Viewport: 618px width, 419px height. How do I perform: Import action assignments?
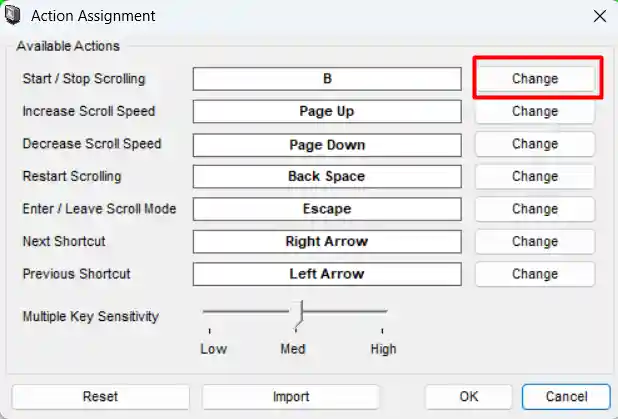click(x=291, y=396)
